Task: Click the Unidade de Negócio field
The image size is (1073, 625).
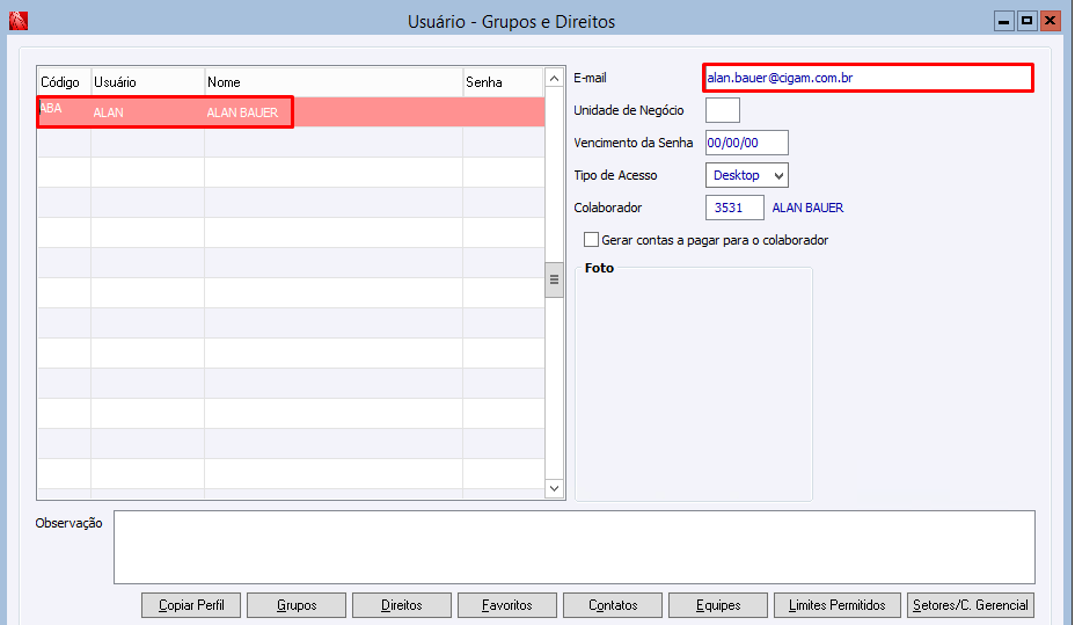Action: pos(722,110)
